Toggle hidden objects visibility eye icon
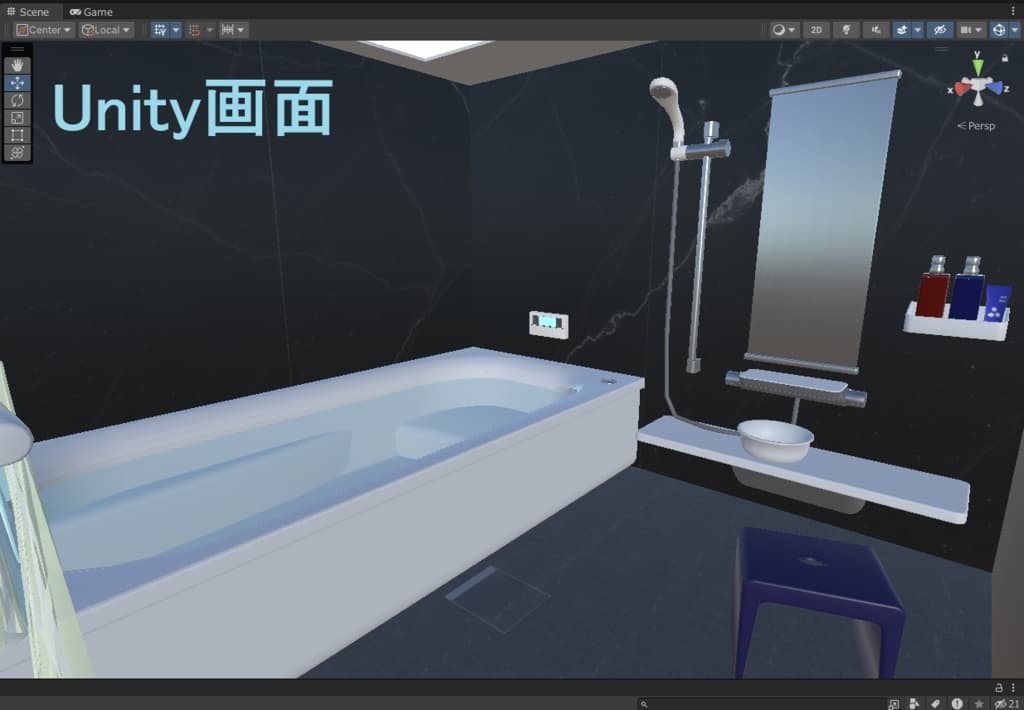Viewport: 1024px width, 710px height. (x=940, y=30)
